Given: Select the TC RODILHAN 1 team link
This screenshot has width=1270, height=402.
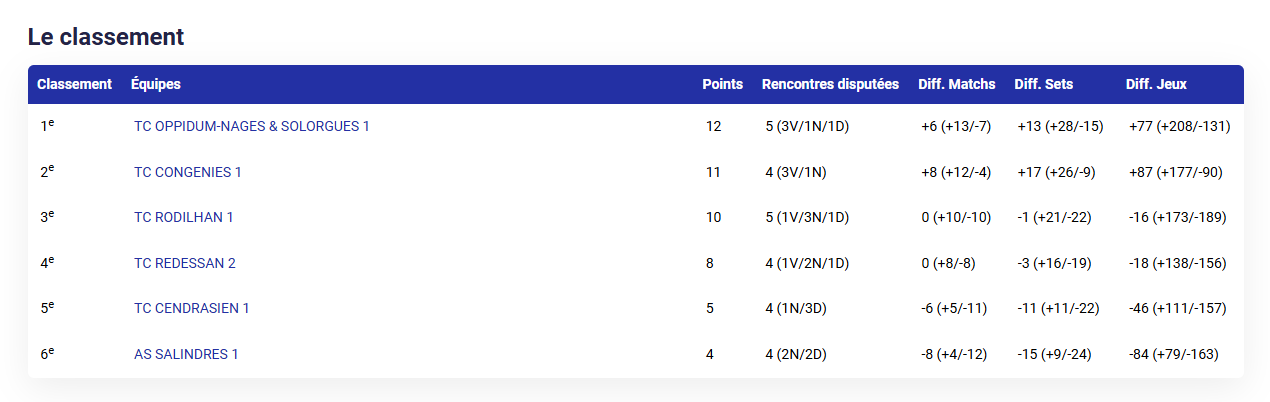Looking at the screenshot, I should coord(184,217).
